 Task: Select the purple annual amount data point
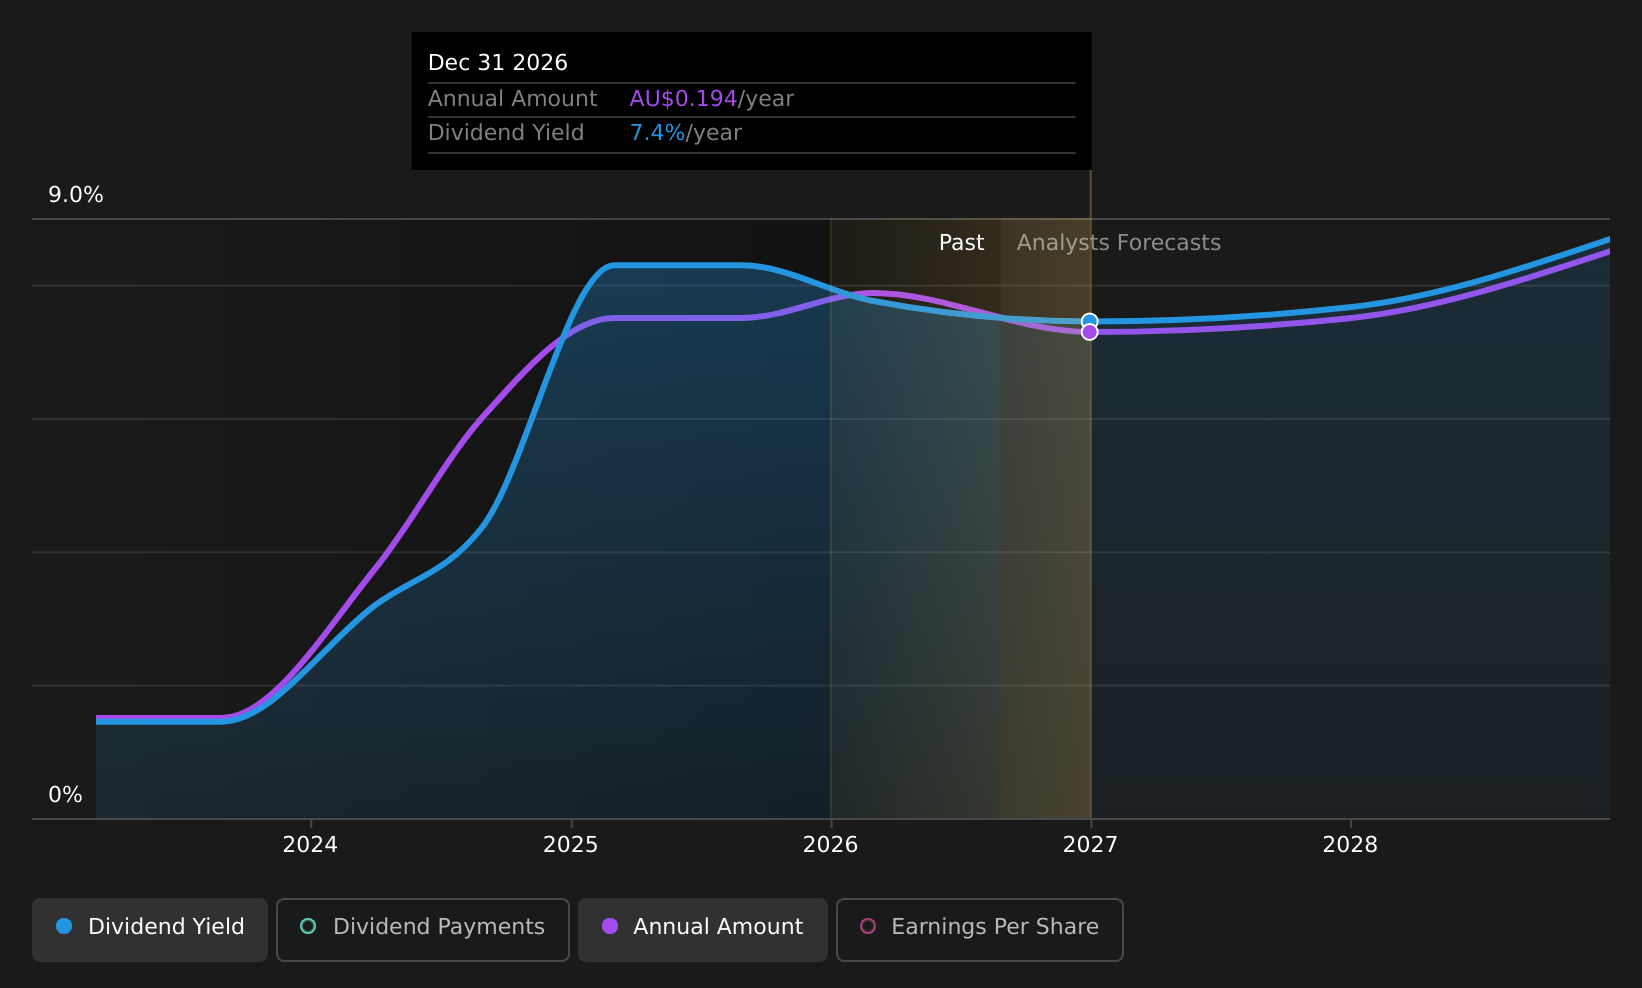click(1089, 332)
